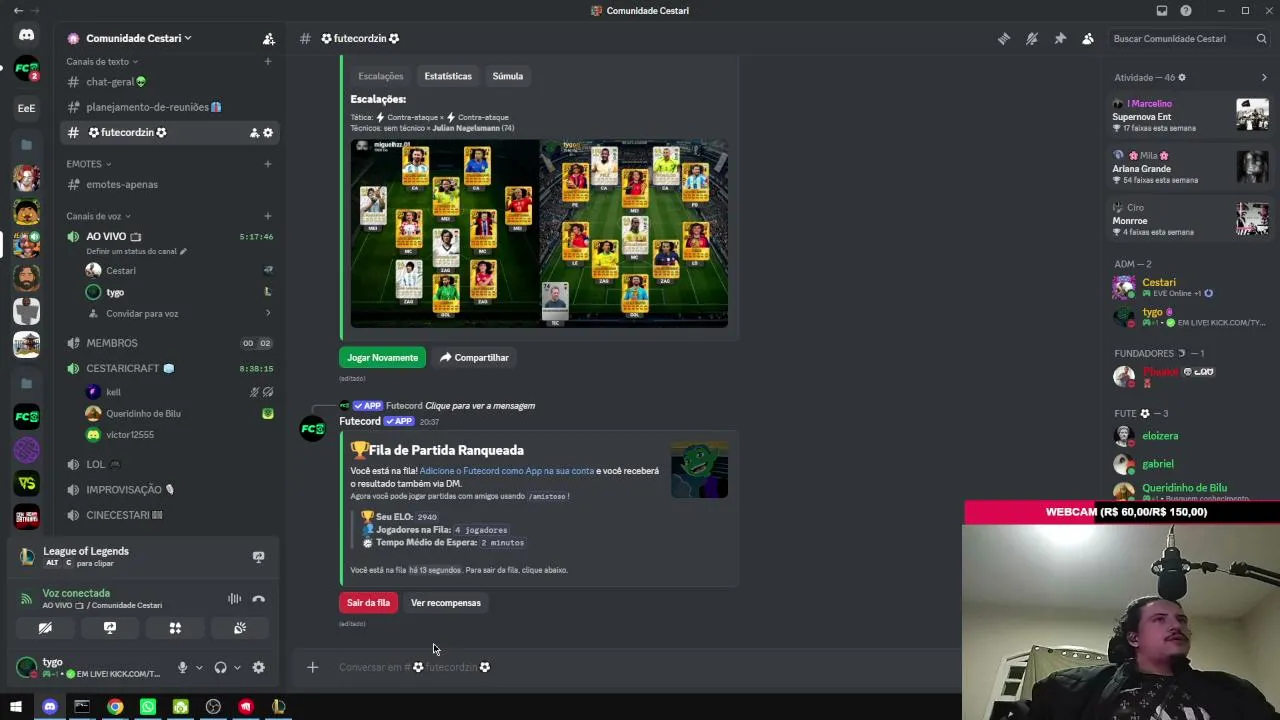The height and width of the screenshot is (720, 1280).
Task: Open the soundboard in voice panel
Action: 240,628
